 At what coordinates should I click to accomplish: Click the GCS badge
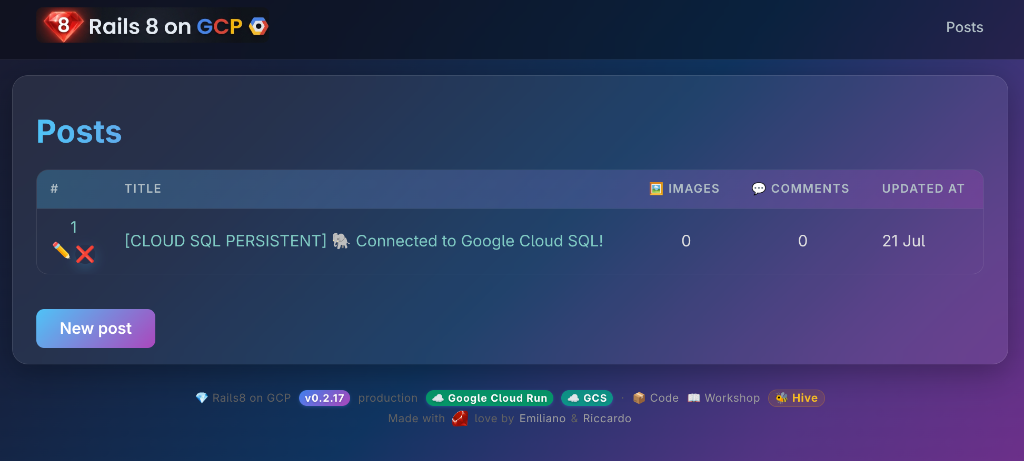[x=586, y=398]
